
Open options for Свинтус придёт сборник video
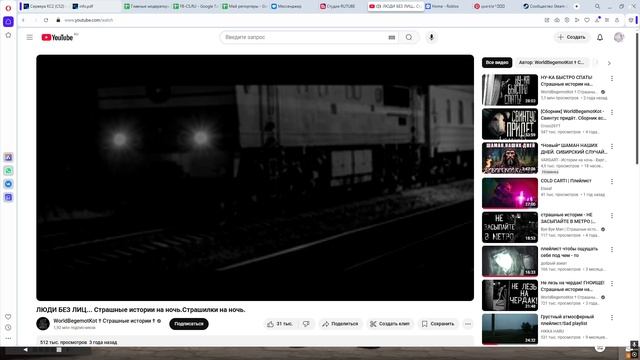[611, 112]
